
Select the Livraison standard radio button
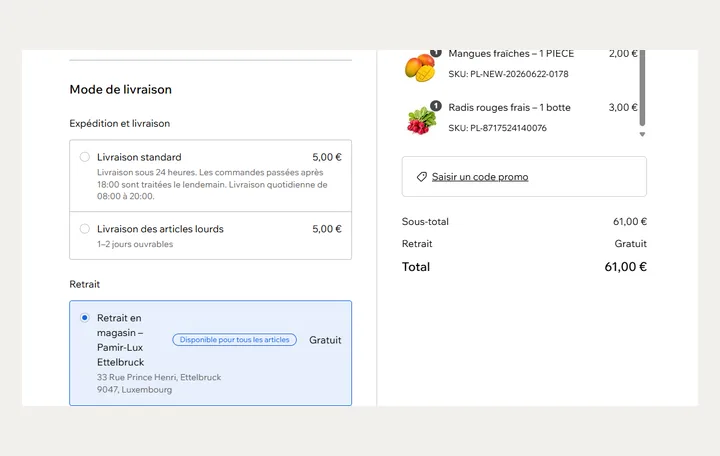coord(84,157)
